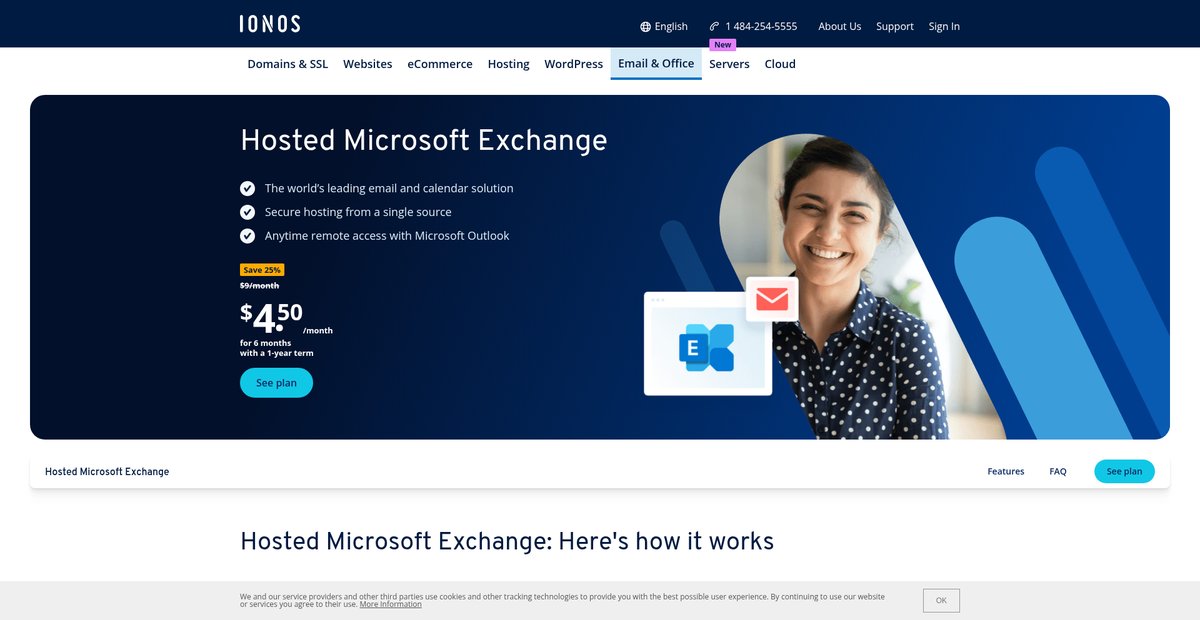Click the $4.50 price text

[x=271, y=317]
